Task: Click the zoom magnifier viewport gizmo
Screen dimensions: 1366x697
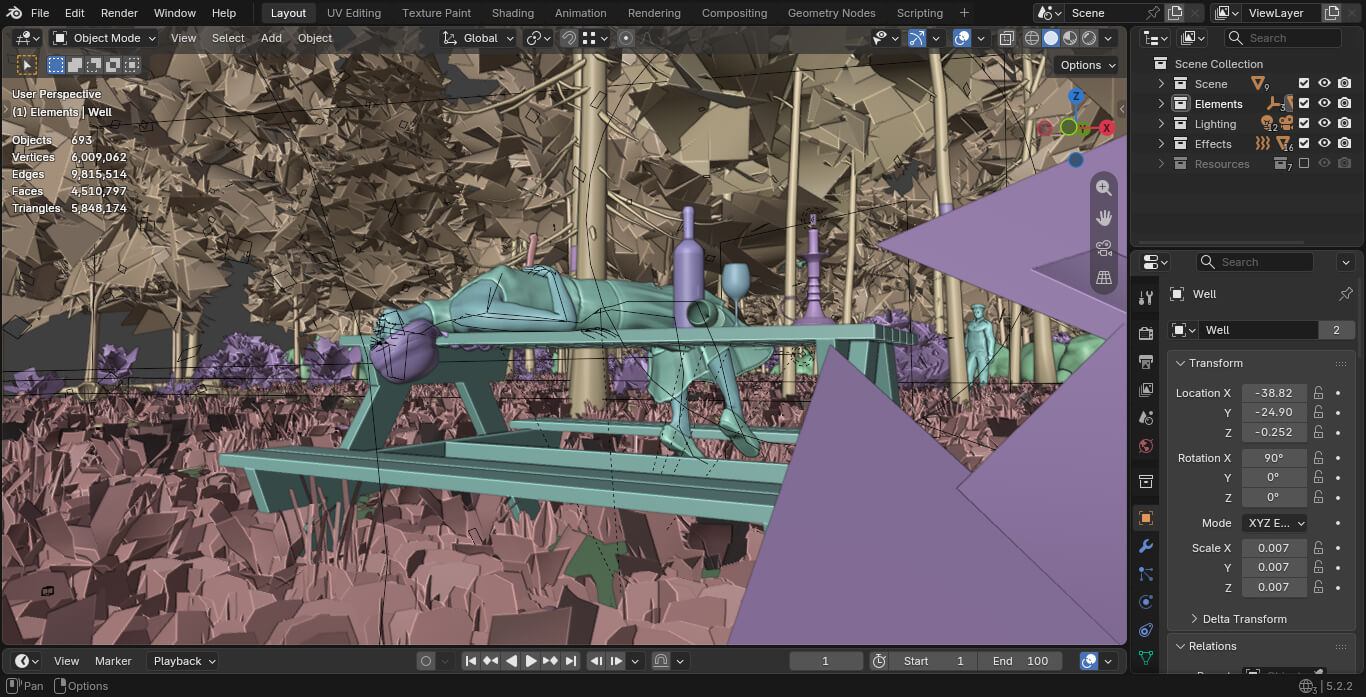Action: (1104, 187)
